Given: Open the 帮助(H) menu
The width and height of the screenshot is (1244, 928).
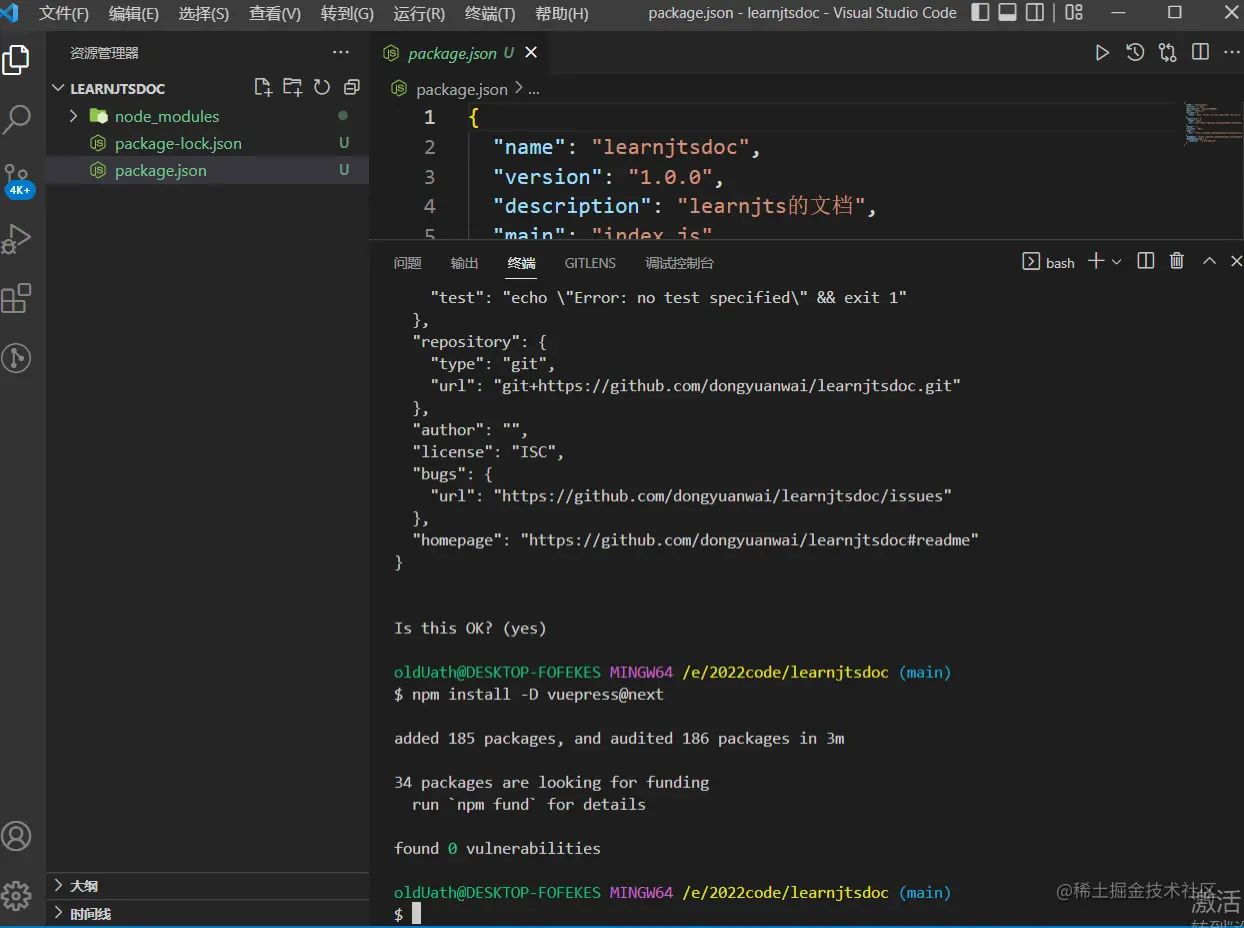Looking at the screenshot, I should pyautogui.click(x=562, y=14).
